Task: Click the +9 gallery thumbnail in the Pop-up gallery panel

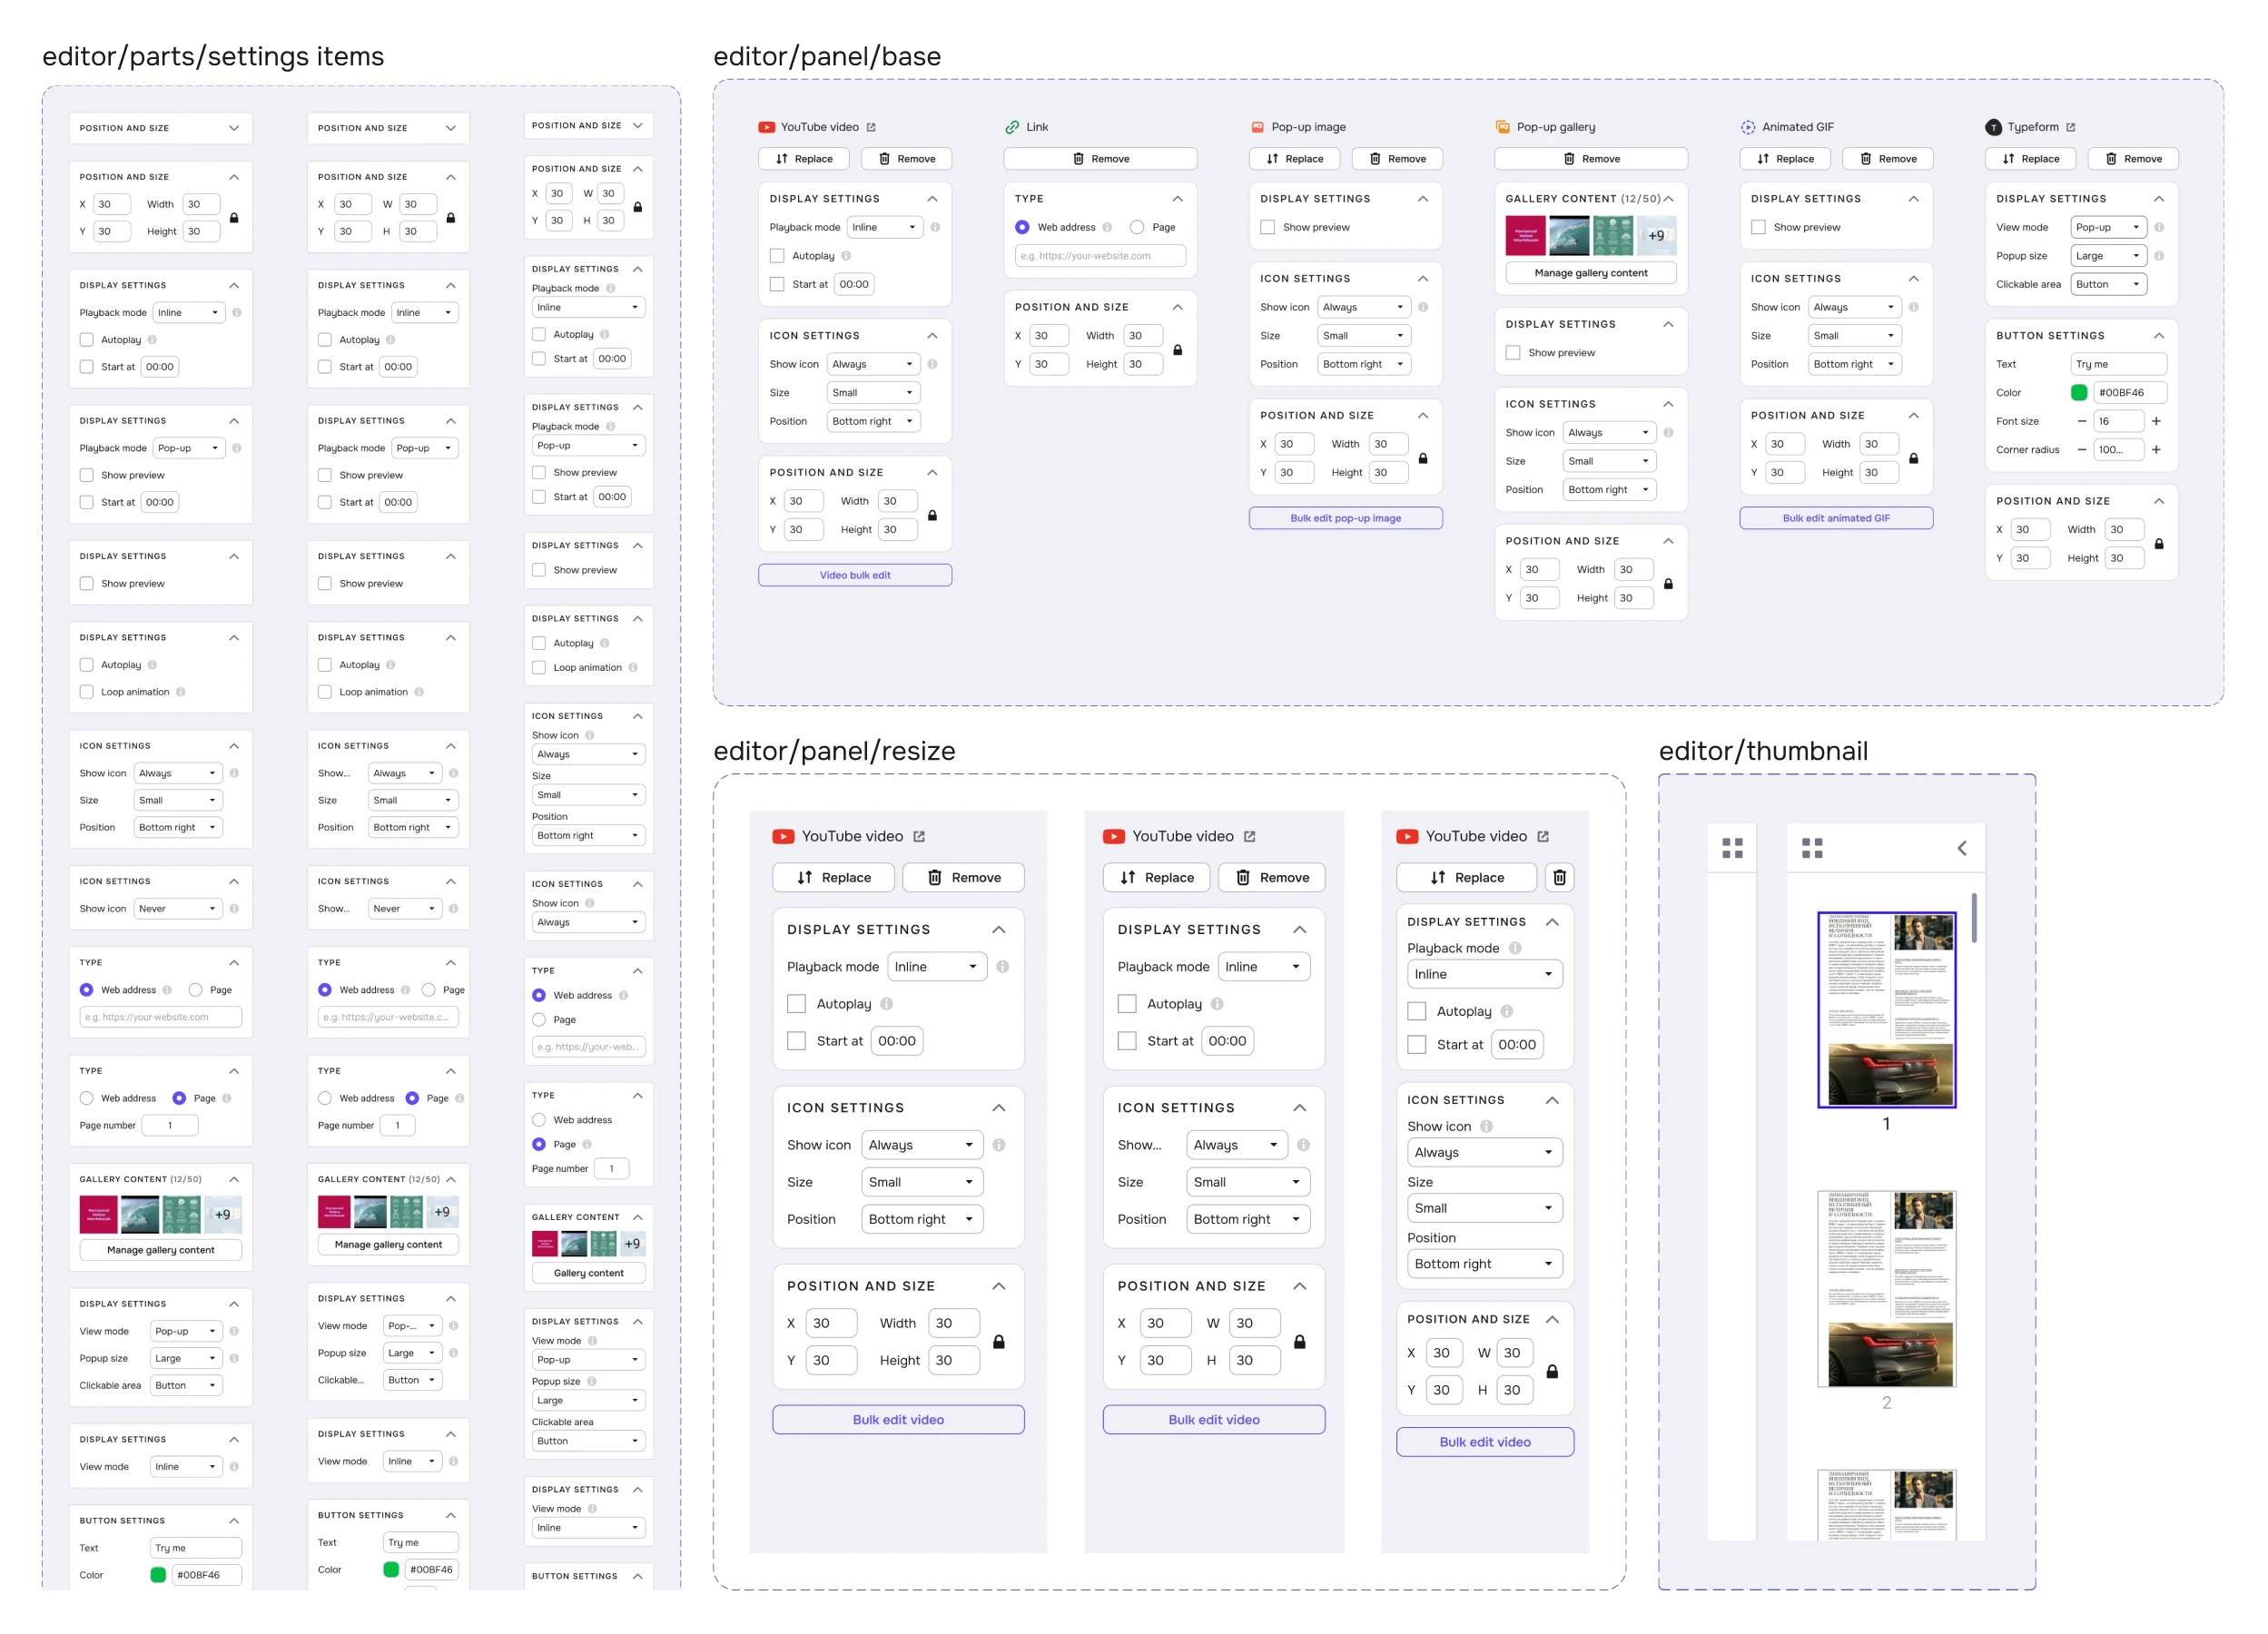Action: click(1657, 236)
